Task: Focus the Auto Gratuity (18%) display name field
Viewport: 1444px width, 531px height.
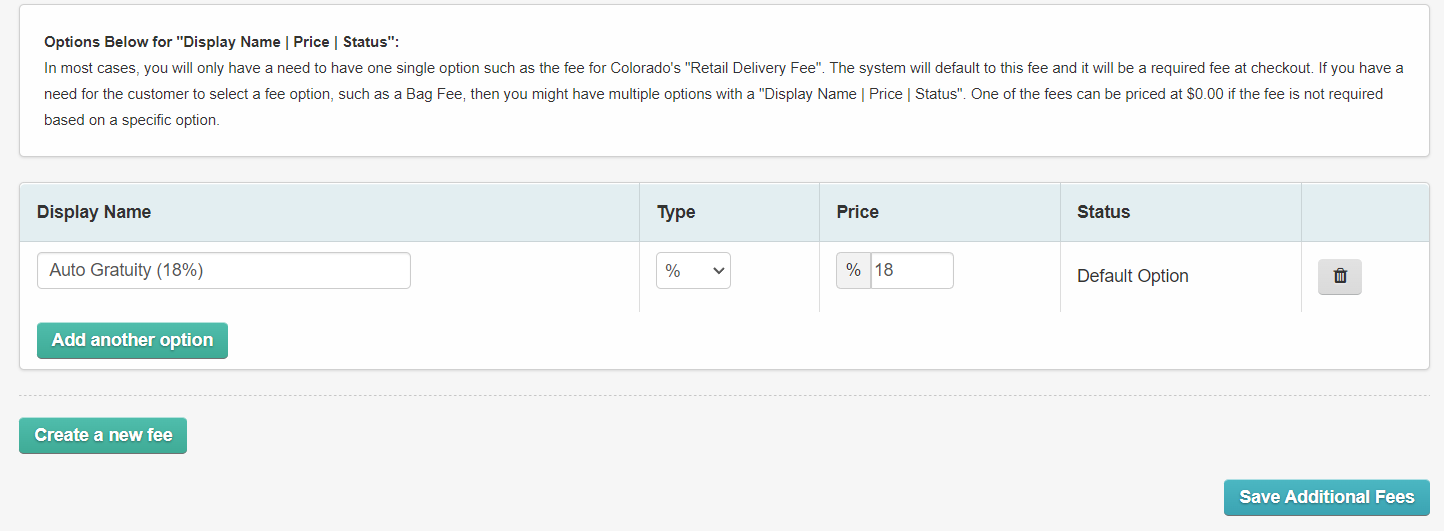Action: (224, 270)
